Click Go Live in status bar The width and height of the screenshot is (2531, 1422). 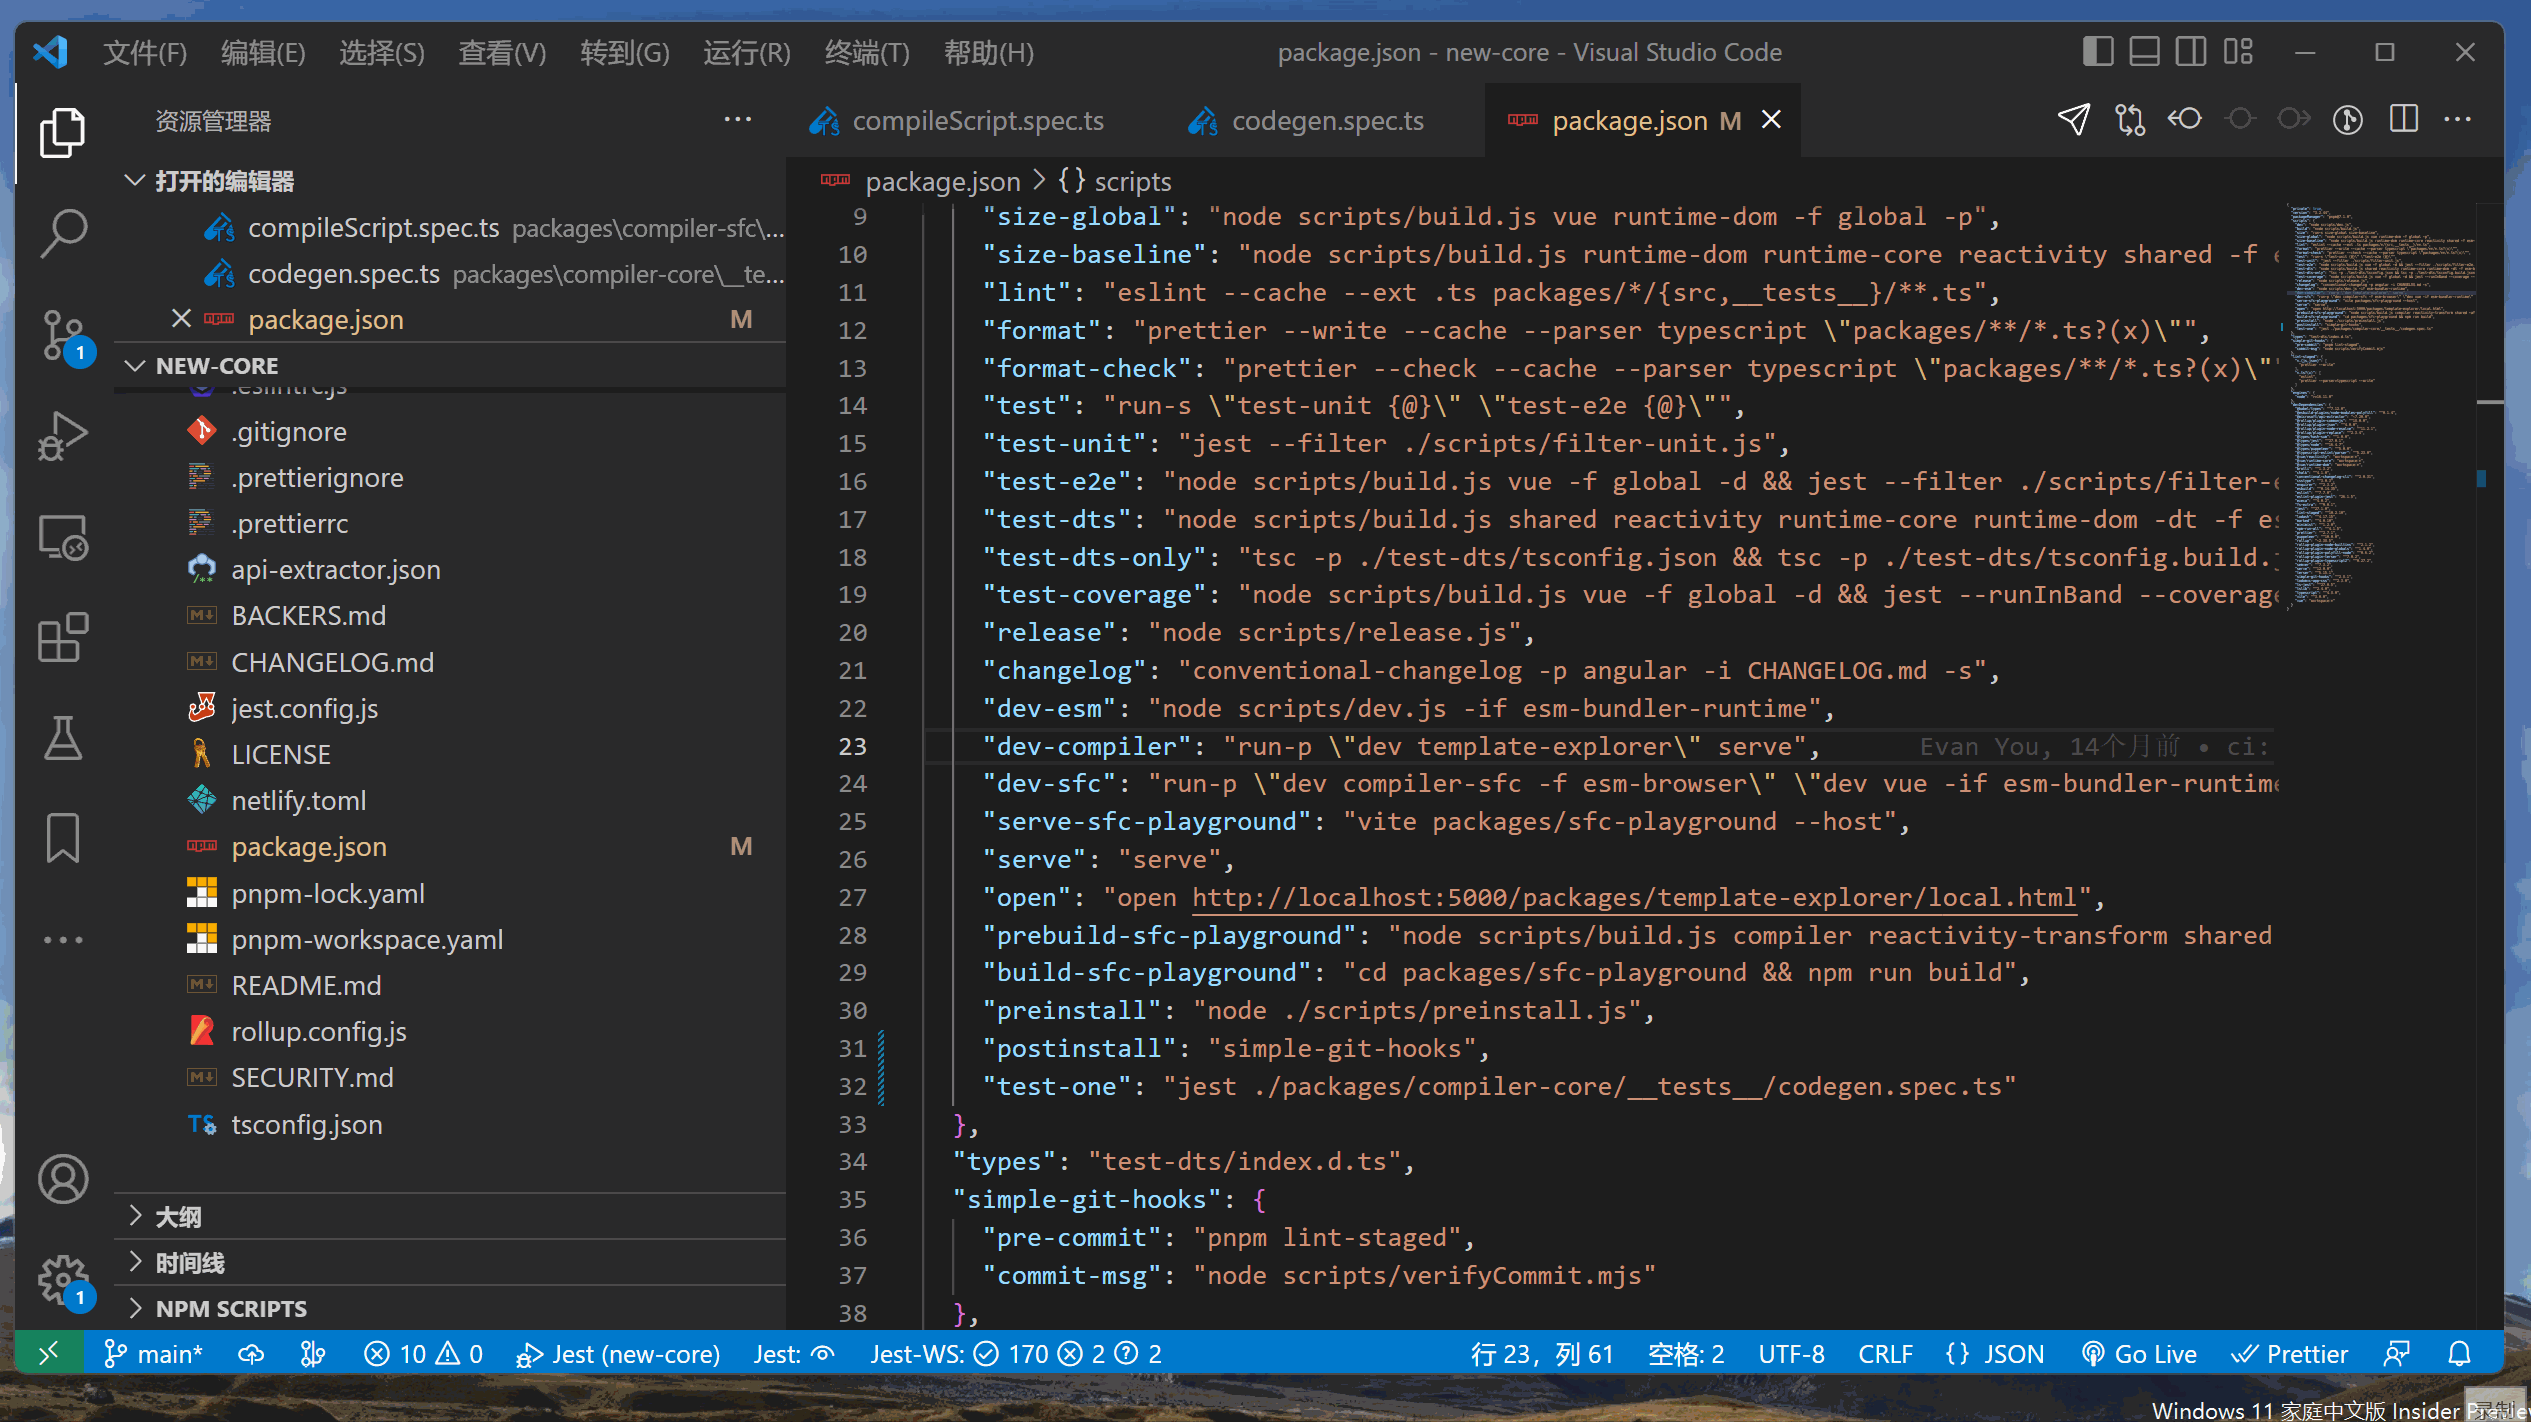tap(2139, 1354)
